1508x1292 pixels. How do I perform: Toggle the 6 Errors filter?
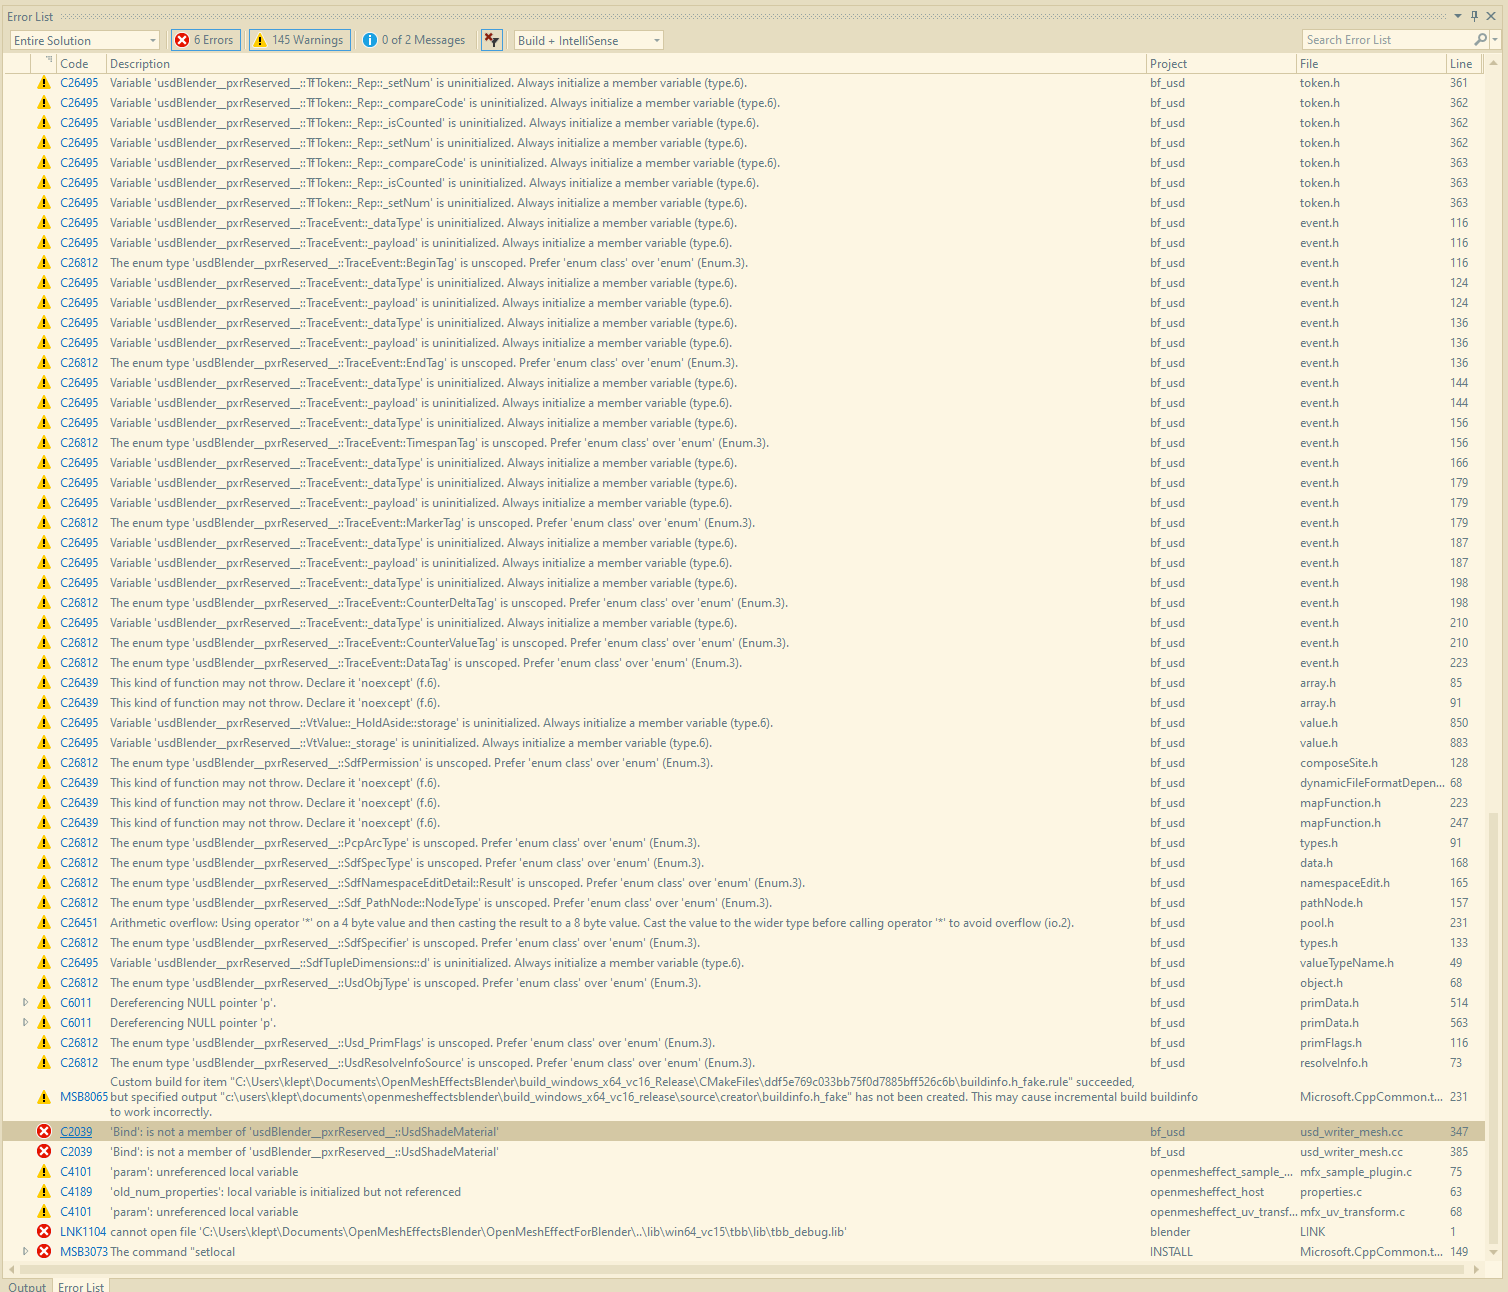point(204,40)
